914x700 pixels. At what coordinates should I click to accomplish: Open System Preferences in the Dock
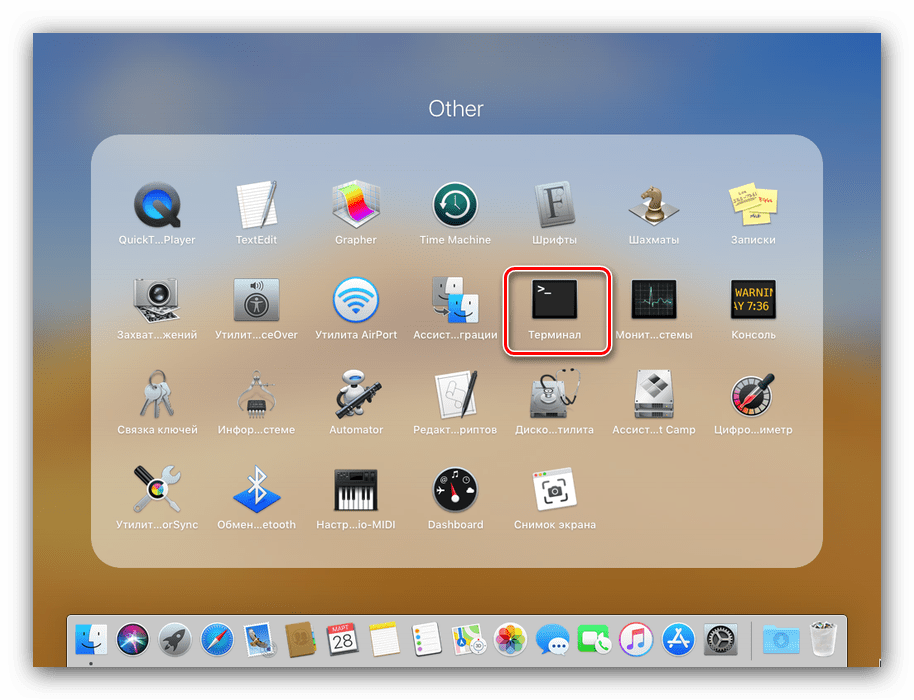coord(721,638)
